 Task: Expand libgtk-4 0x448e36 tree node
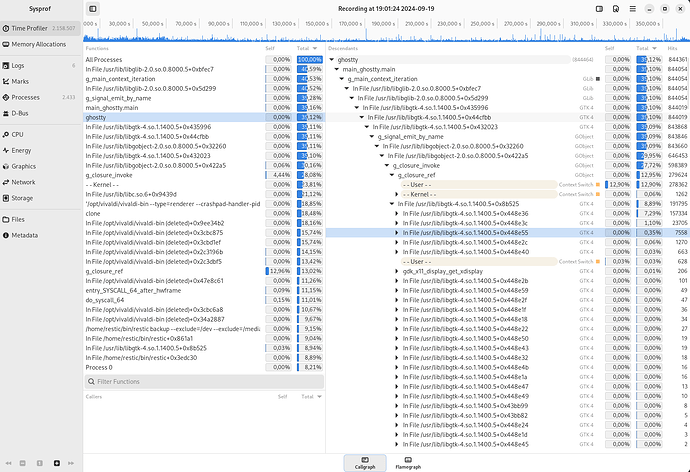[x=397, y=213]
